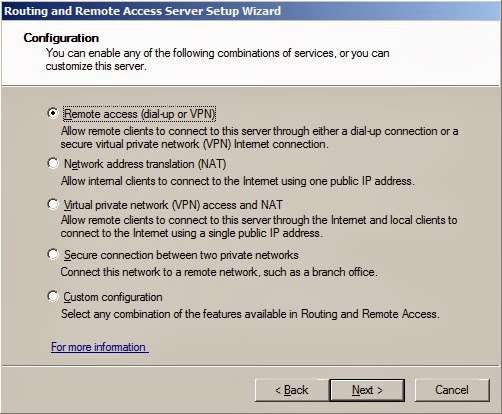Click the 'Network address translation (NAT)' label text
The width and height of the screenshot is (502, 414).
coord(145,164)
